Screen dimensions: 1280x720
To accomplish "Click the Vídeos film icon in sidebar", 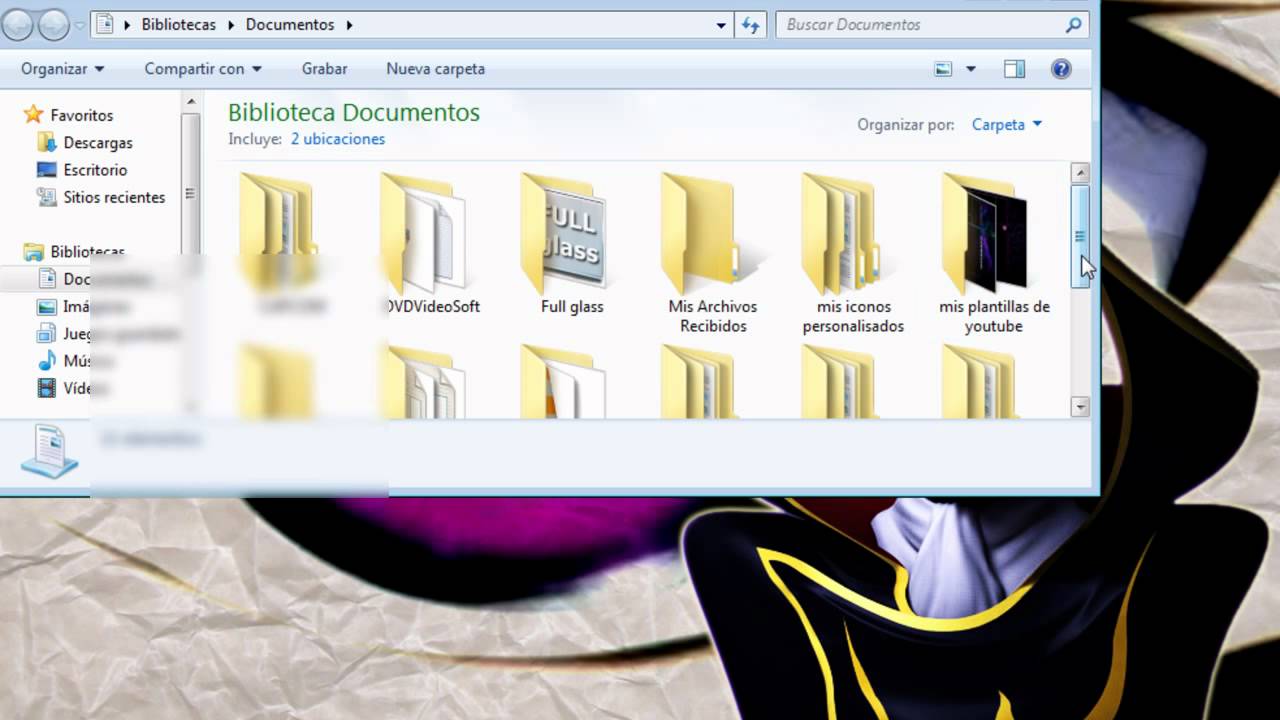I will click(46, 388).
